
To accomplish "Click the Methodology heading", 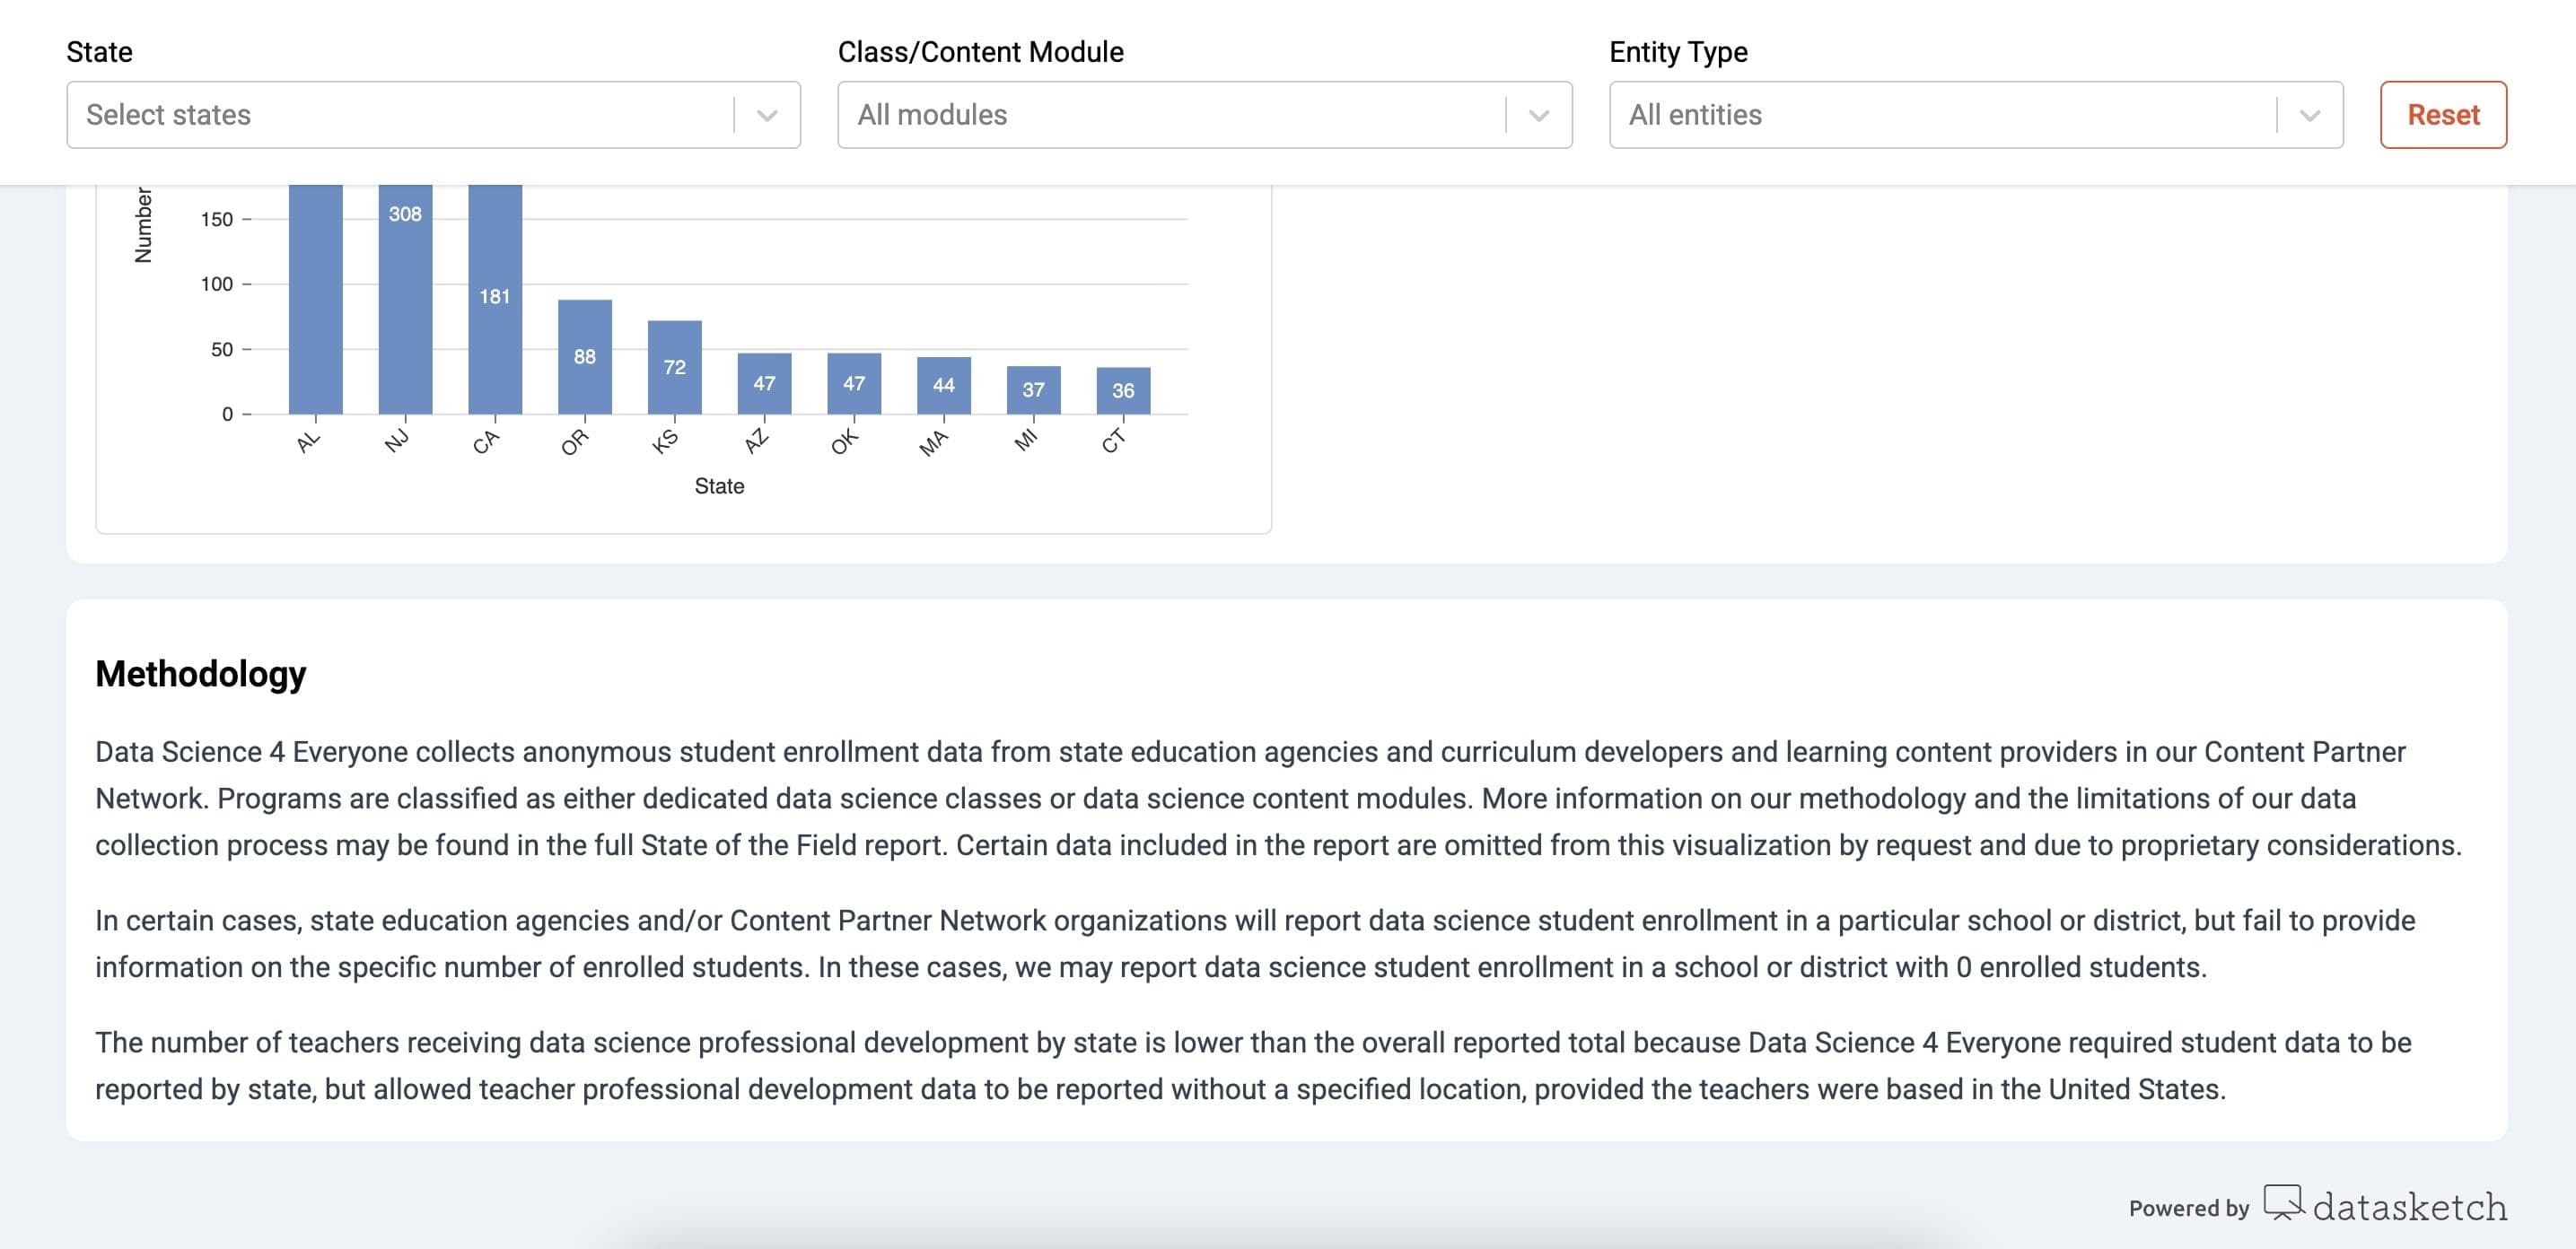I will coord(201,674).
